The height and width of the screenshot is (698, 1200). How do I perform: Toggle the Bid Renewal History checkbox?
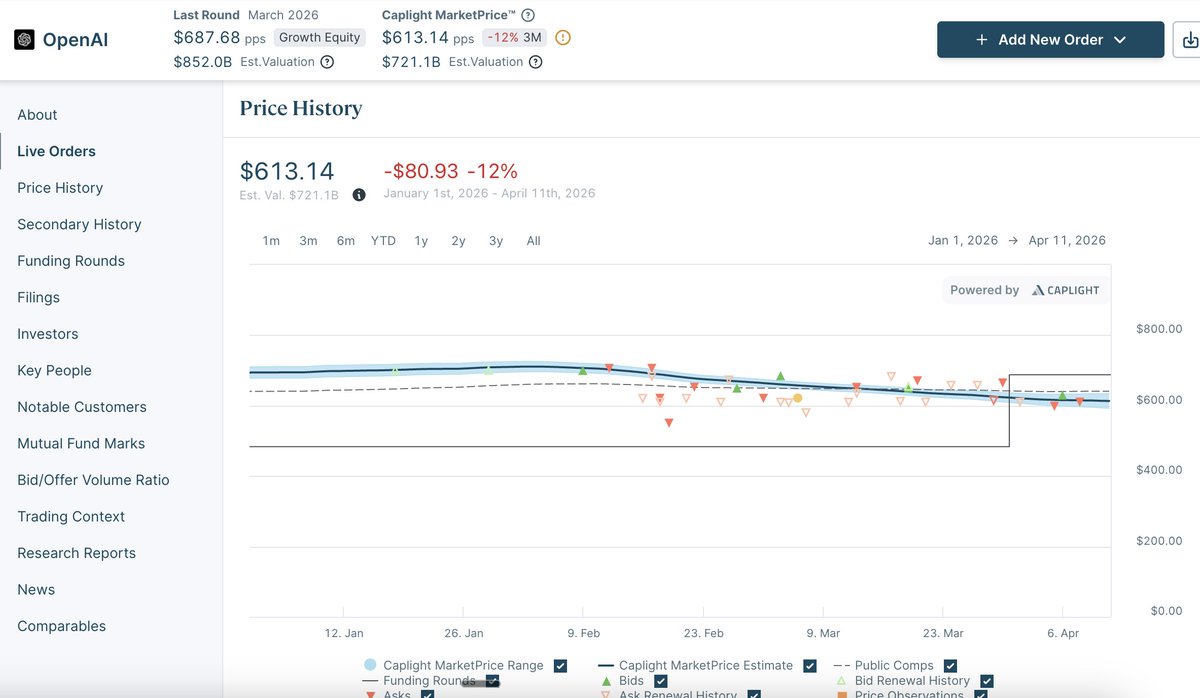pyautogui.click(x=987, y=682)
